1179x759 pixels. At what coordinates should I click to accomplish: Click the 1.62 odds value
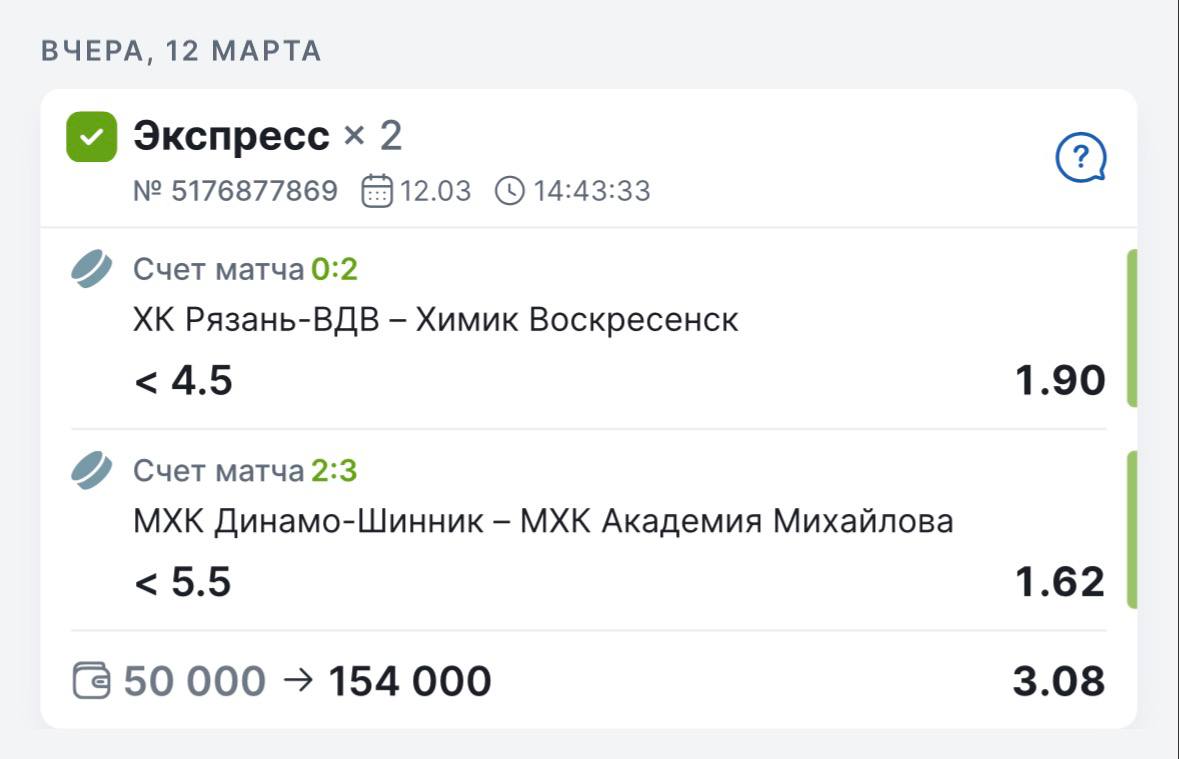click(1060, 582)
